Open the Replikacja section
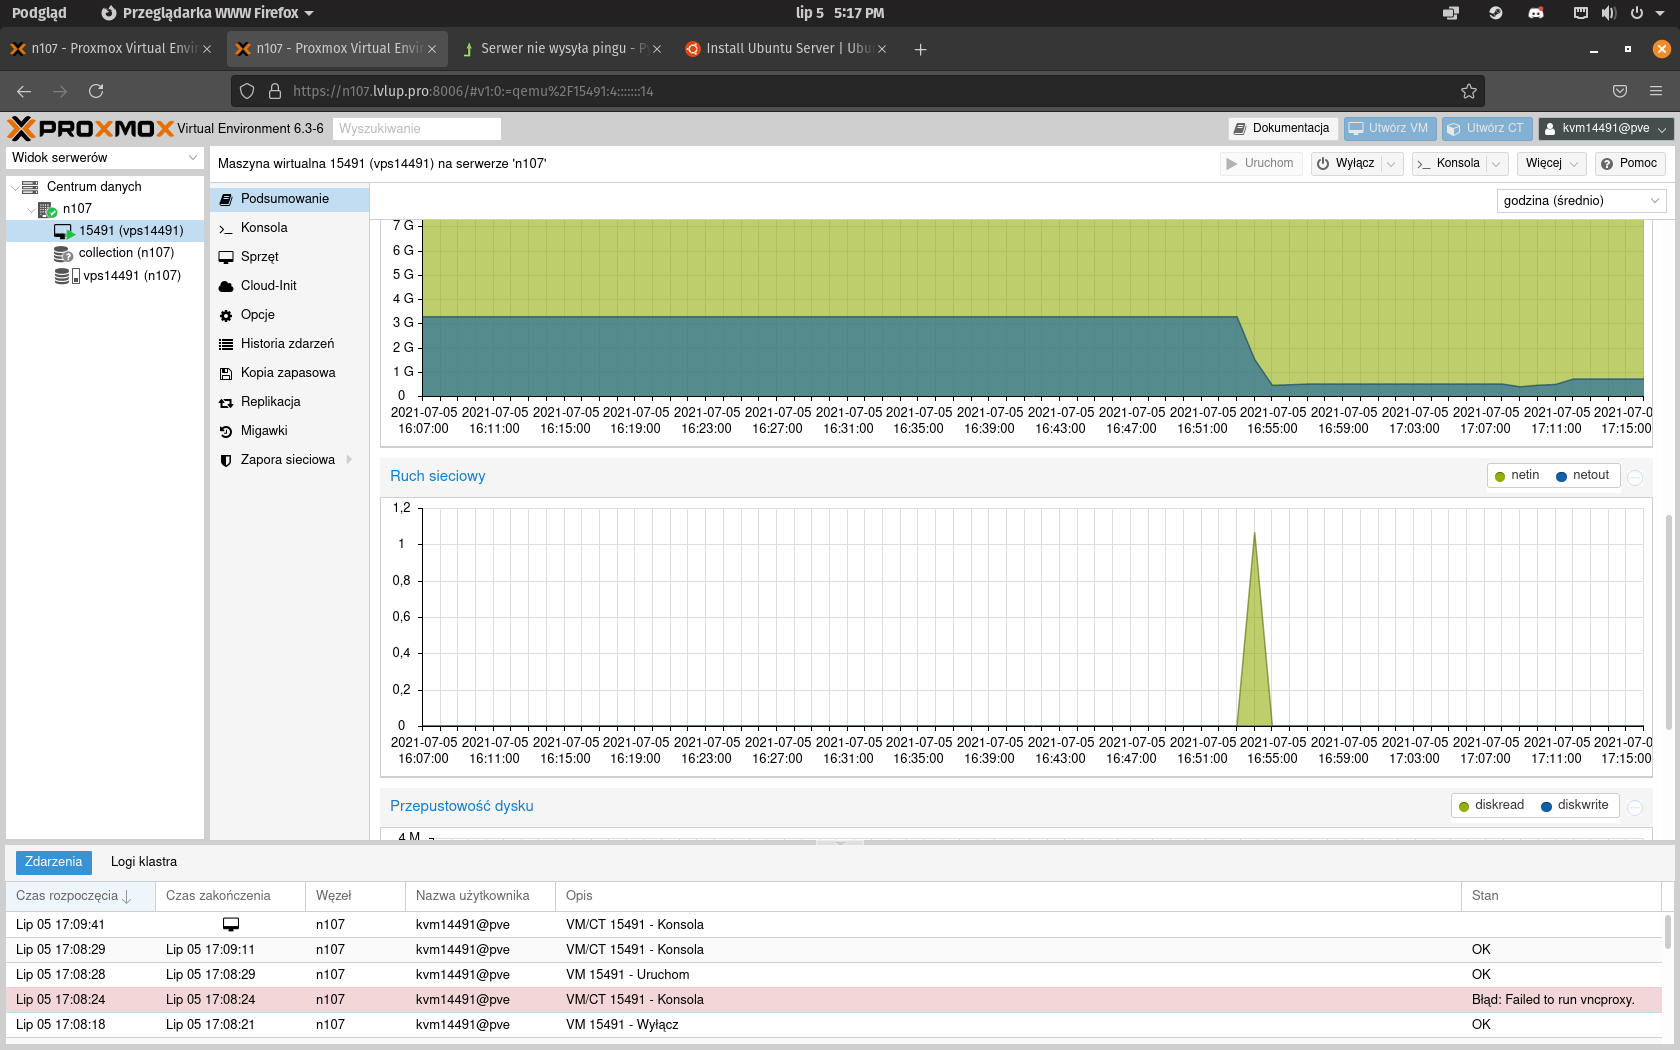 [270, 402]
